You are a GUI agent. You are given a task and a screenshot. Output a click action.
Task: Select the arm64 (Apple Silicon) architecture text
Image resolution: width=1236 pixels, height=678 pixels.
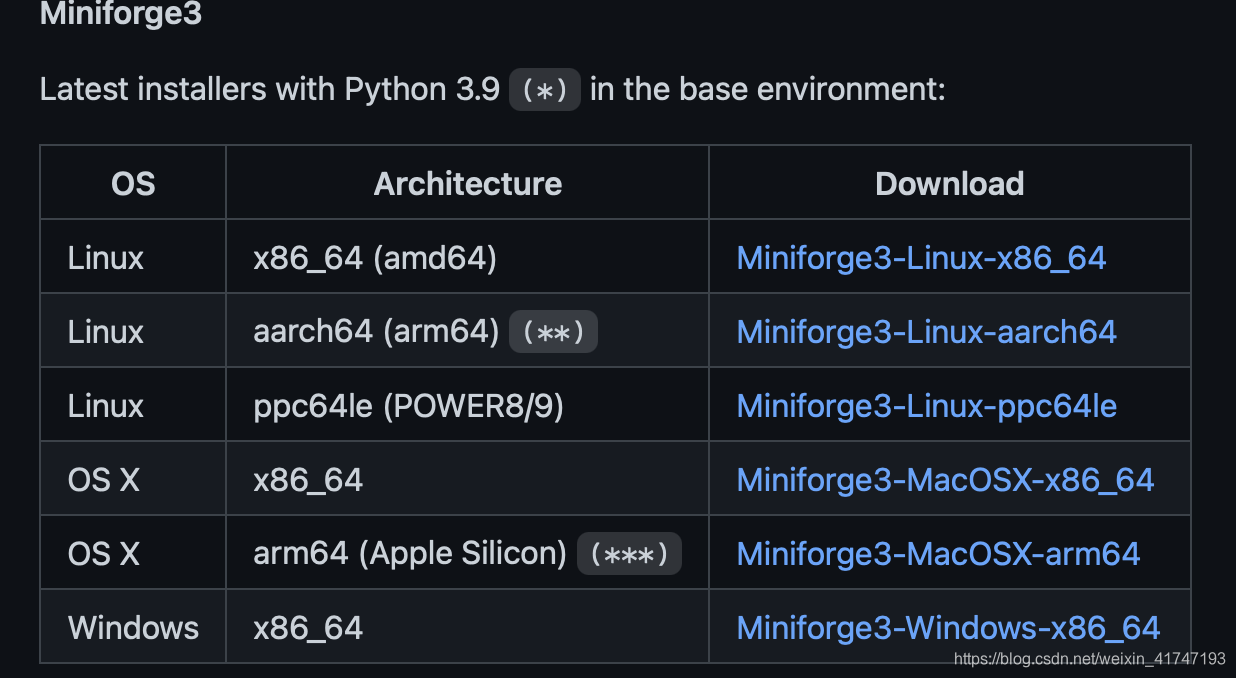410,554
